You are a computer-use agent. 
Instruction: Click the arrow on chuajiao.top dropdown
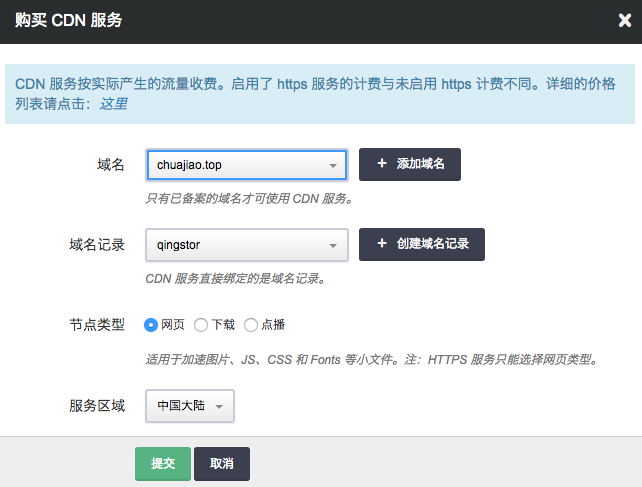pyautogui.click(x=332, y=165)
